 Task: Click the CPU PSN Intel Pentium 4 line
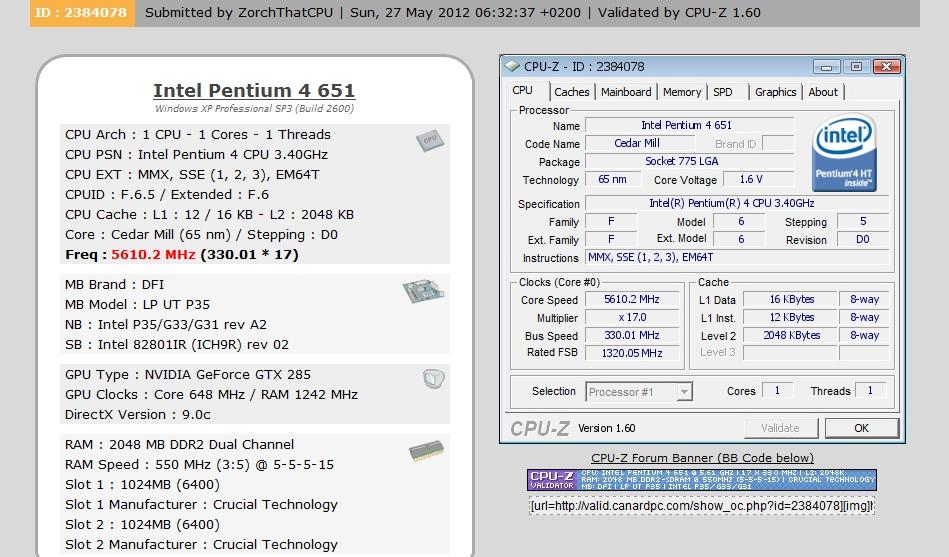point(196,154)
